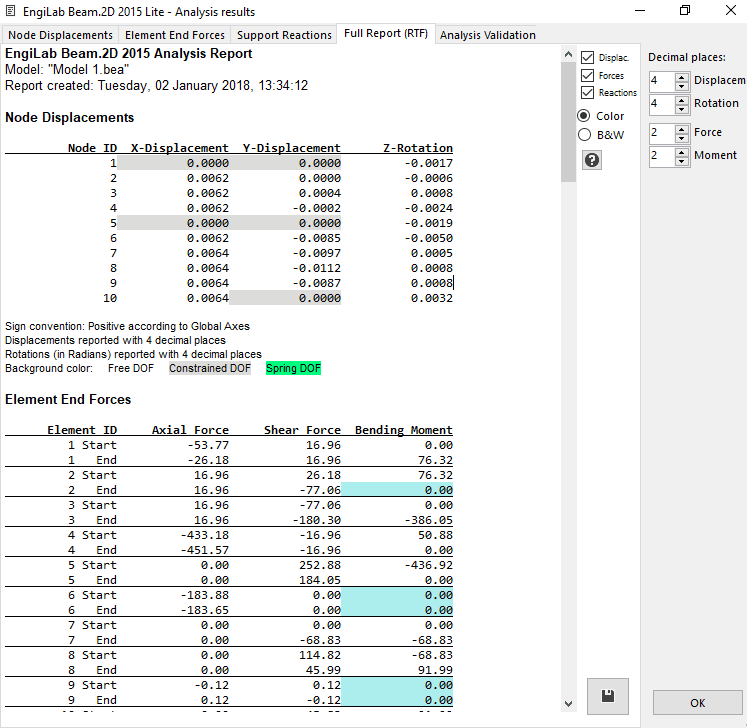Click the Shear Force column header
The image size is (747, 728).
click(303, 430)
